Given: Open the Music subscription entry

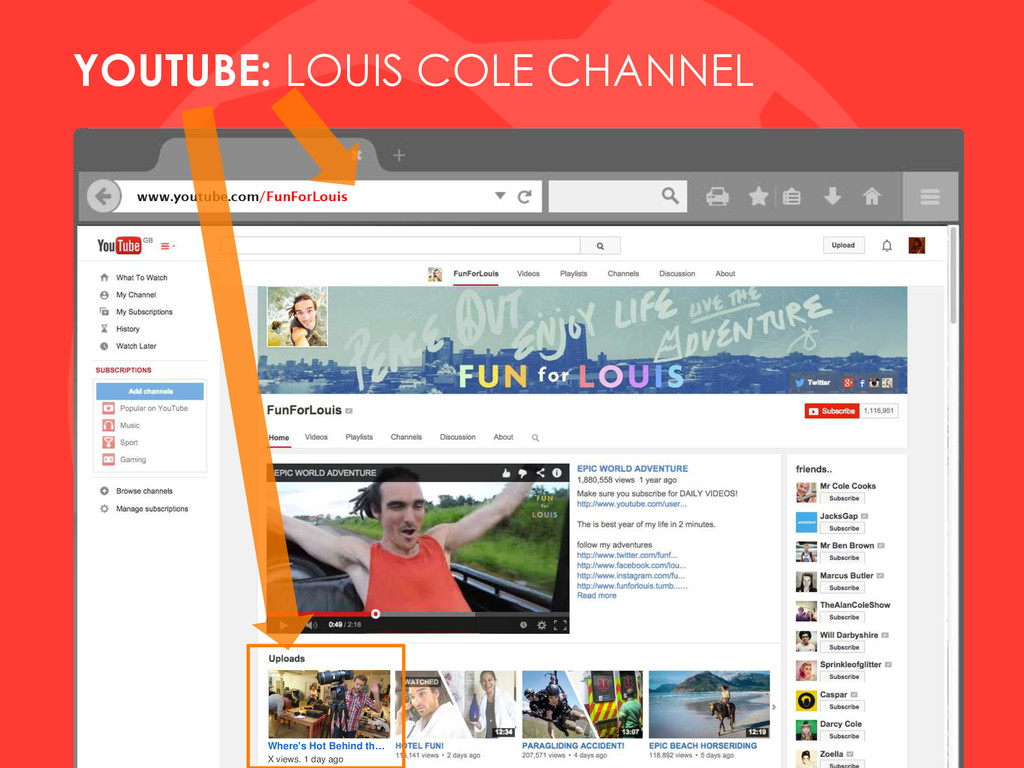Looking at the screenshot, I should point(129,425).
